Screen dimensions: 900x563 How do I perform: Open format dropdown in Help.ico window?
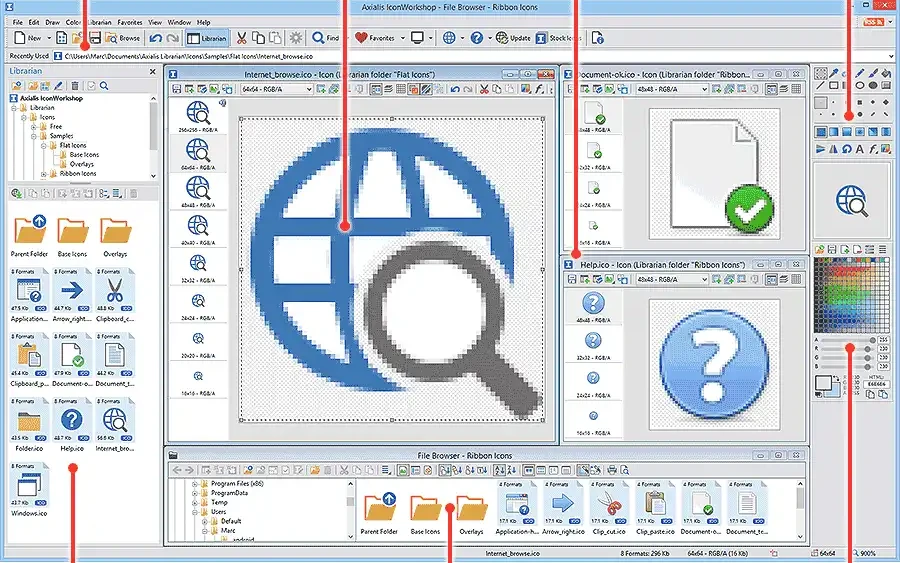[672, 279]
